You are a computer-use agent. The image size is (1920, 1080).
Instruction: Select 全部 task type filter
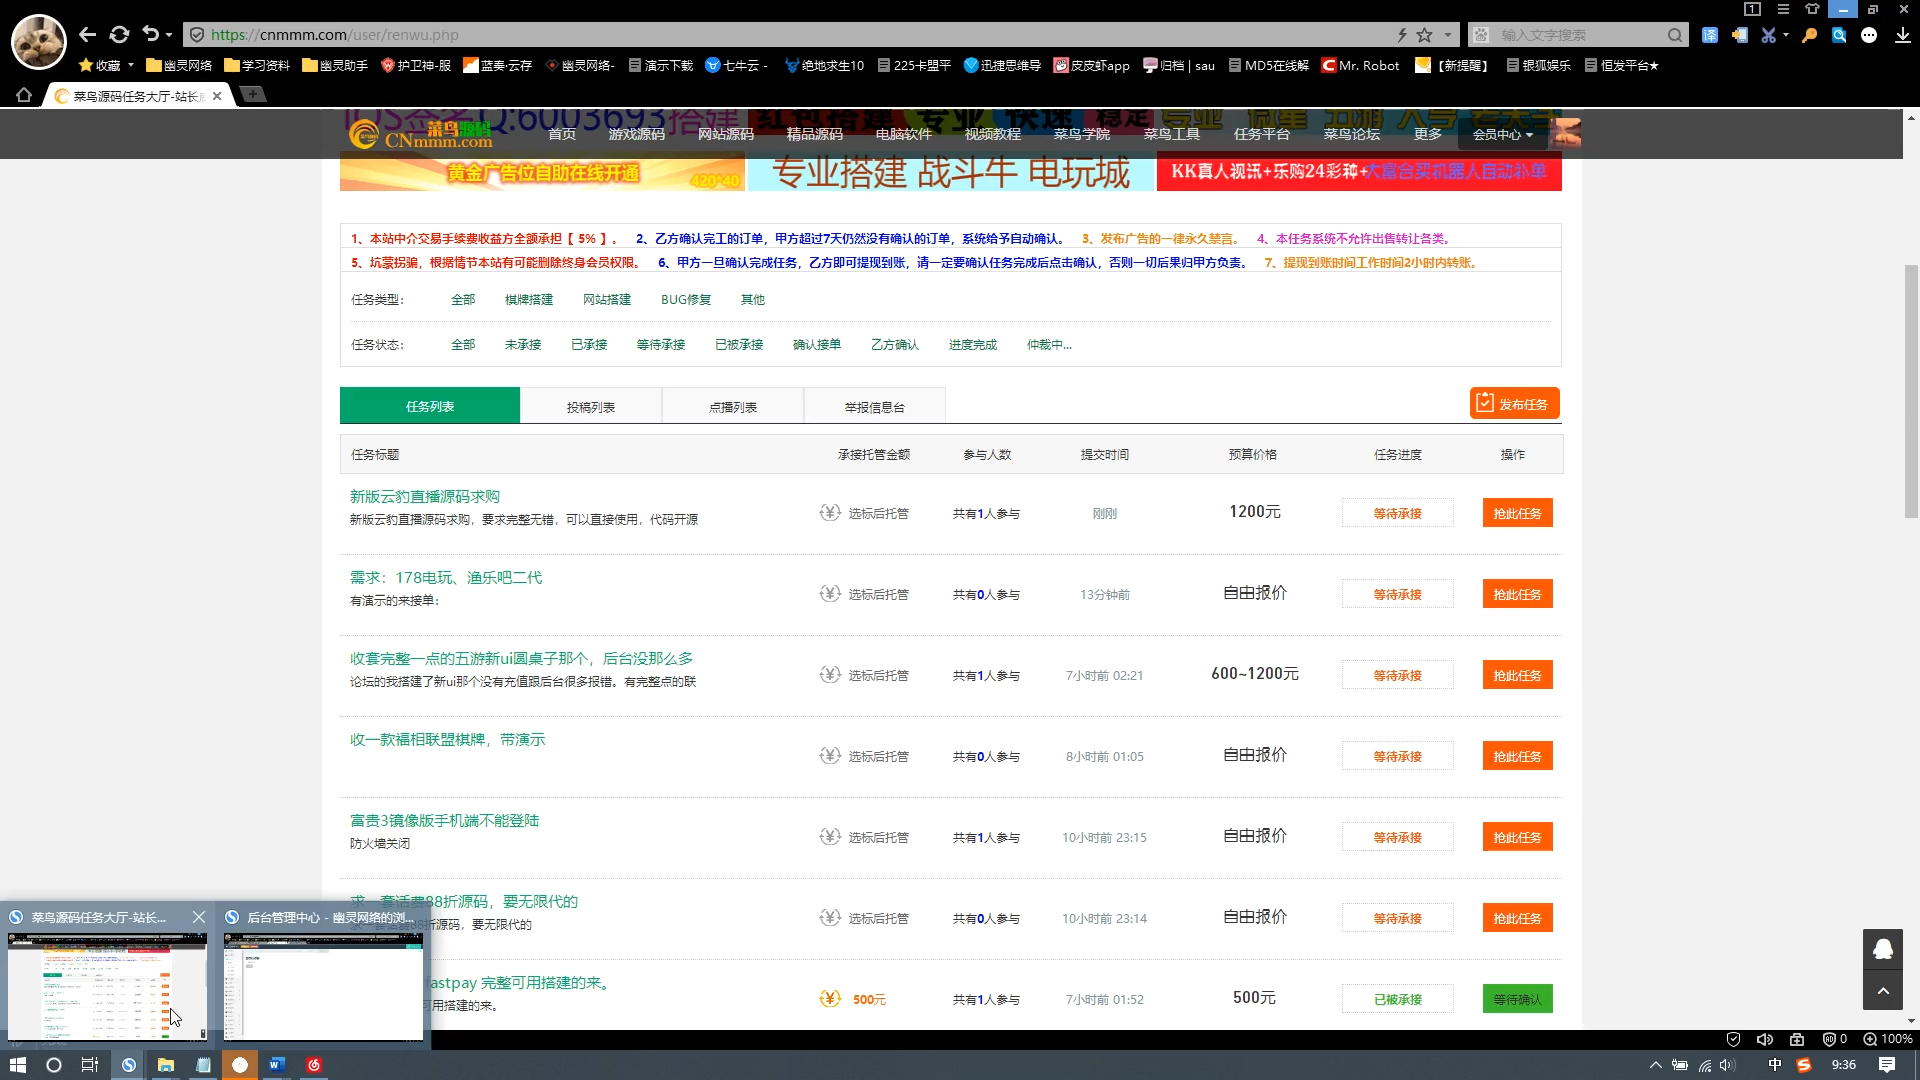(x=462, y=299)
